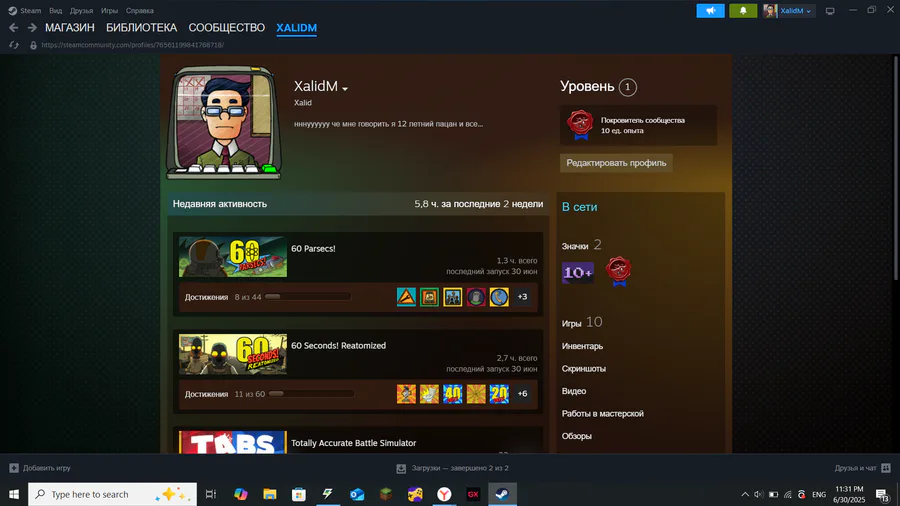Open File Explorer from taskbar

coord(270,494)
